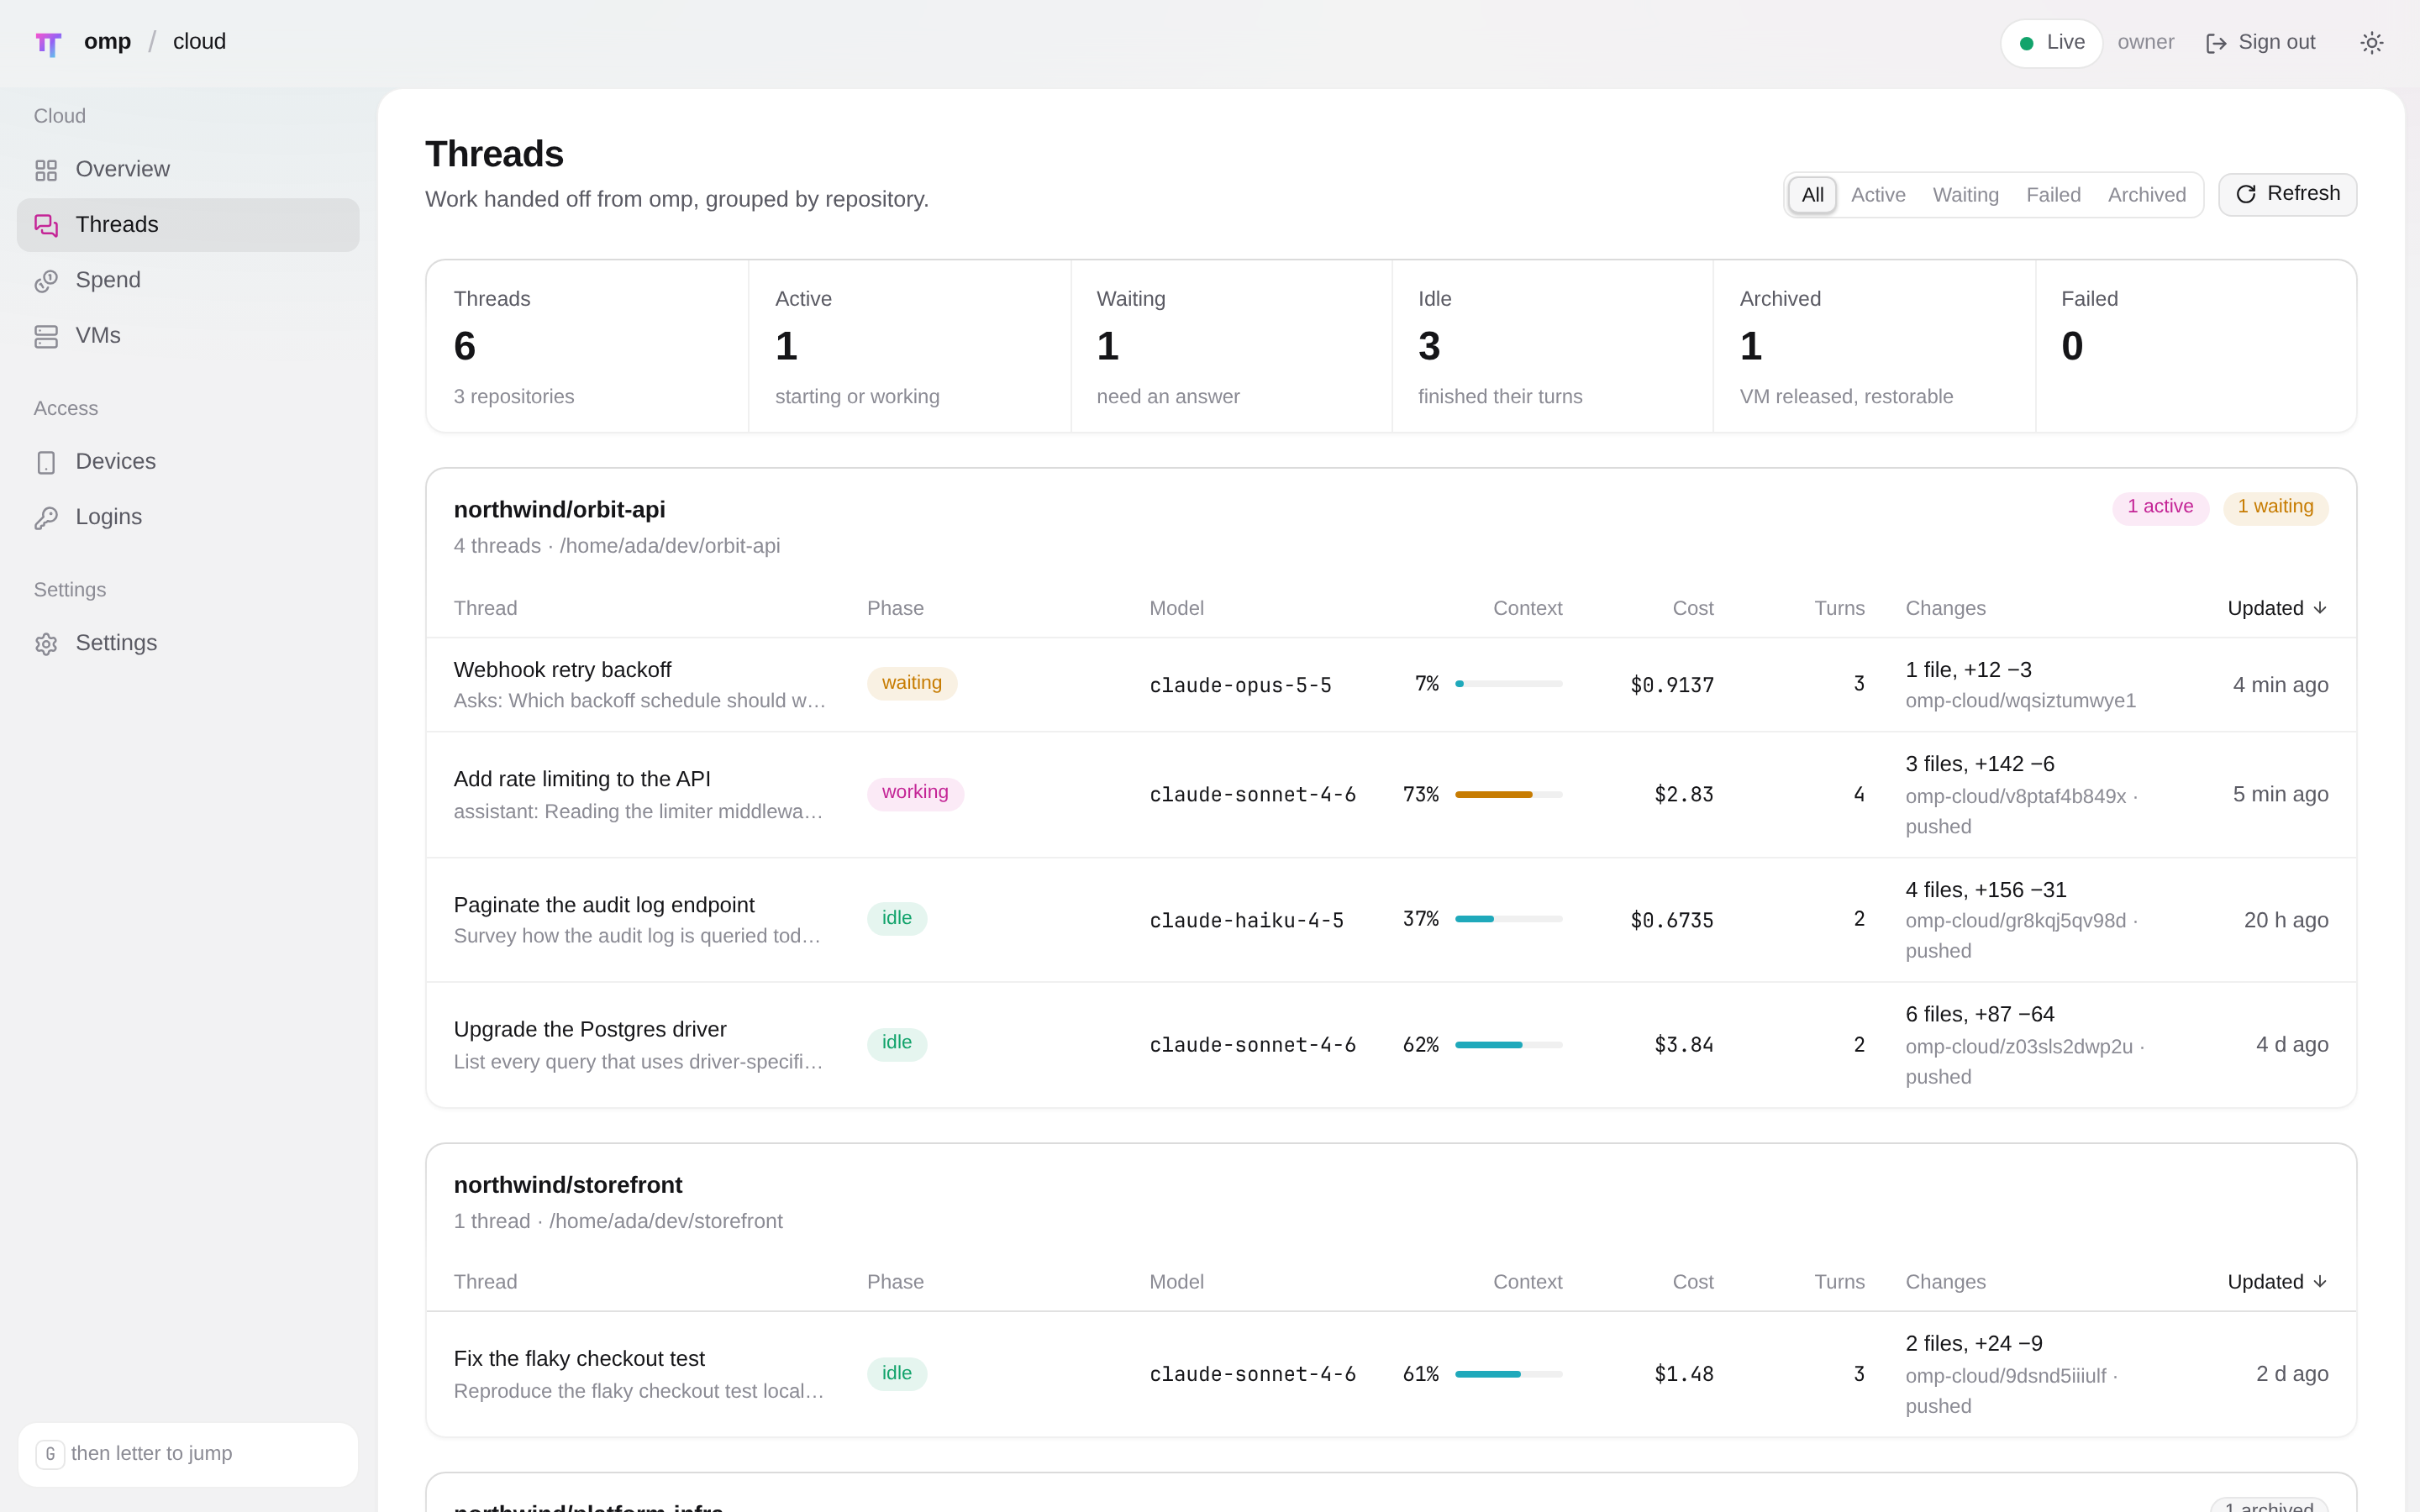This screenshot has width=2420, height=1512.
Task: Click the Refresh circular arrow icon
Action: [x=2246, y=194]
